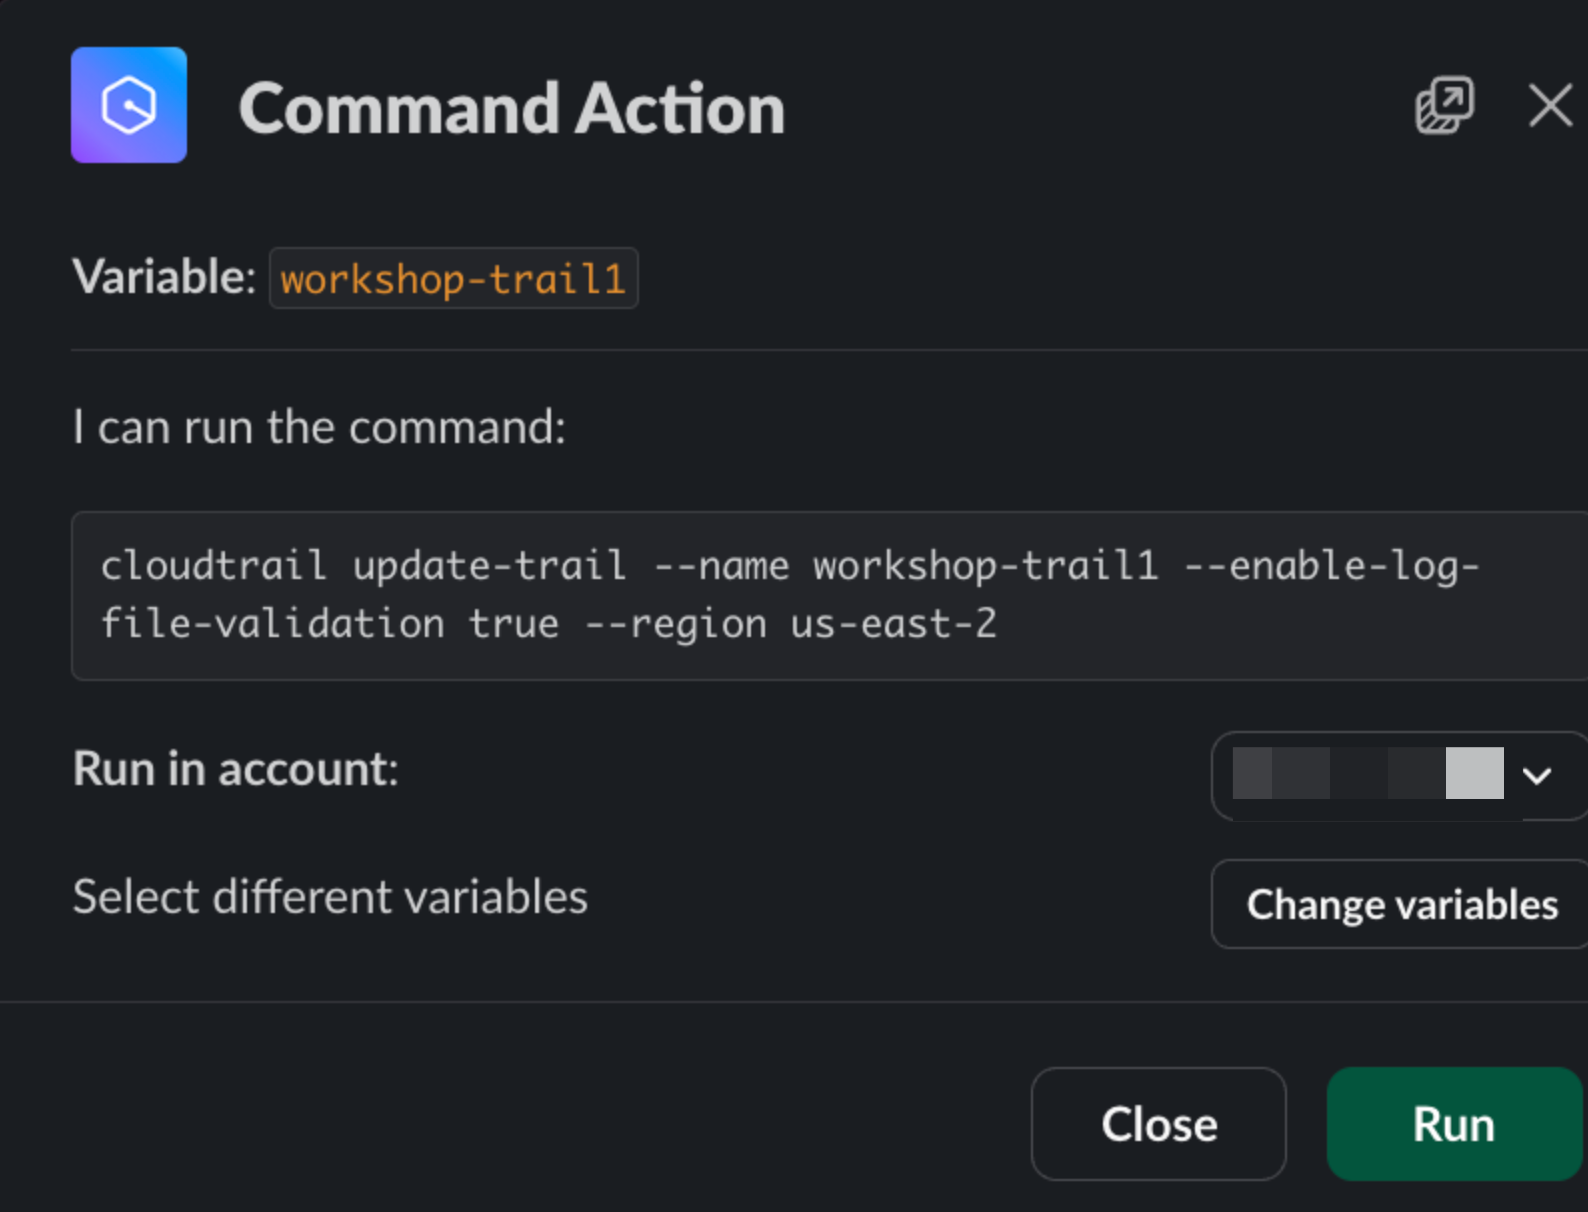Run the cloudtrail command

click(1454, 1124)
